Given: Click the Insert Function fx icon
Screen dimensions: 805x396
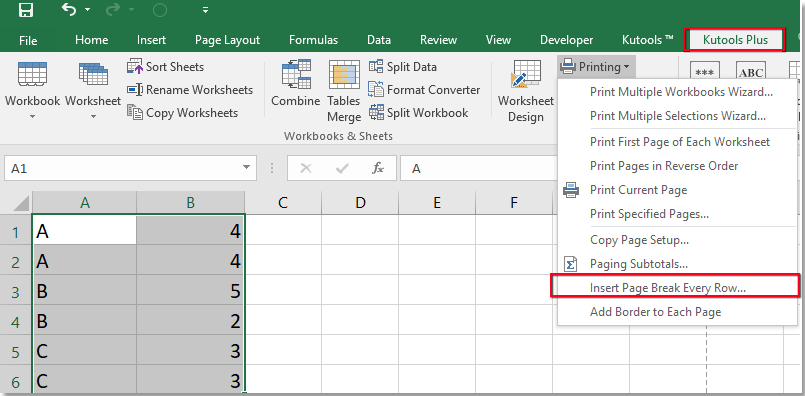Looking at the screenshot, I should 378,168.
